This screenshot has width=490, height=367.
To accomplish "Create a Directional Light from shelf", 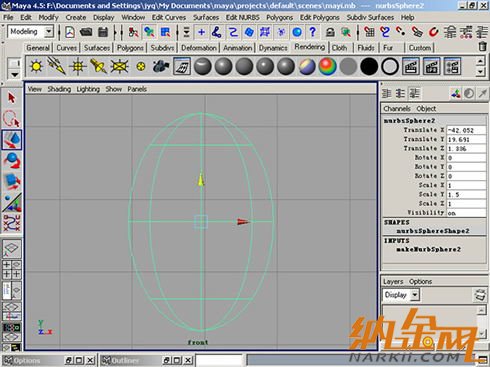I will pyautogui.click(x=57, y=66).
